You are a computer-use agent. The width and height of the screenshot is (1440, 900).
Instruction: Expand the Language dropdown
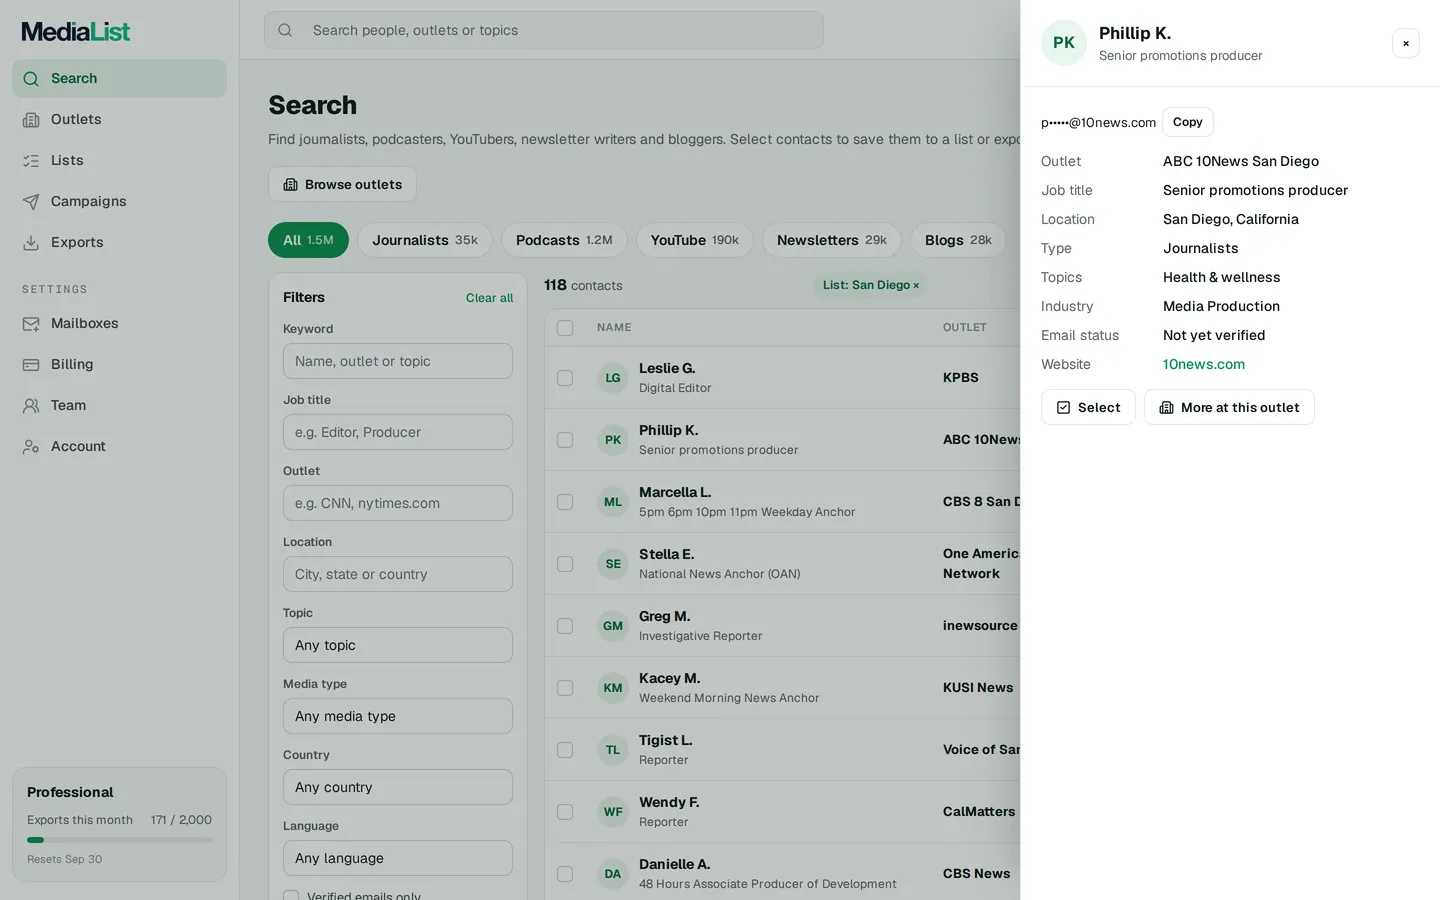(x=398, y=858)
